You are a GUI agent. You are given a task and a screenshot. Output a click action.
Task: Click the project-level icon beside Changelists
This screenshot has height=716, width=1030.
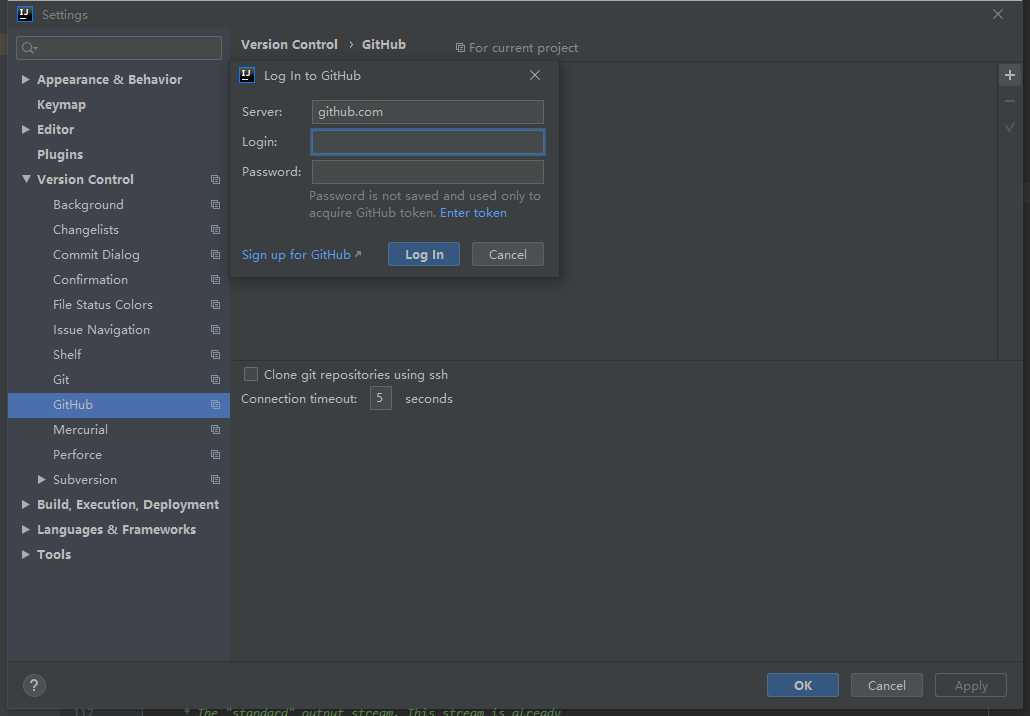[x=215, y=229]
